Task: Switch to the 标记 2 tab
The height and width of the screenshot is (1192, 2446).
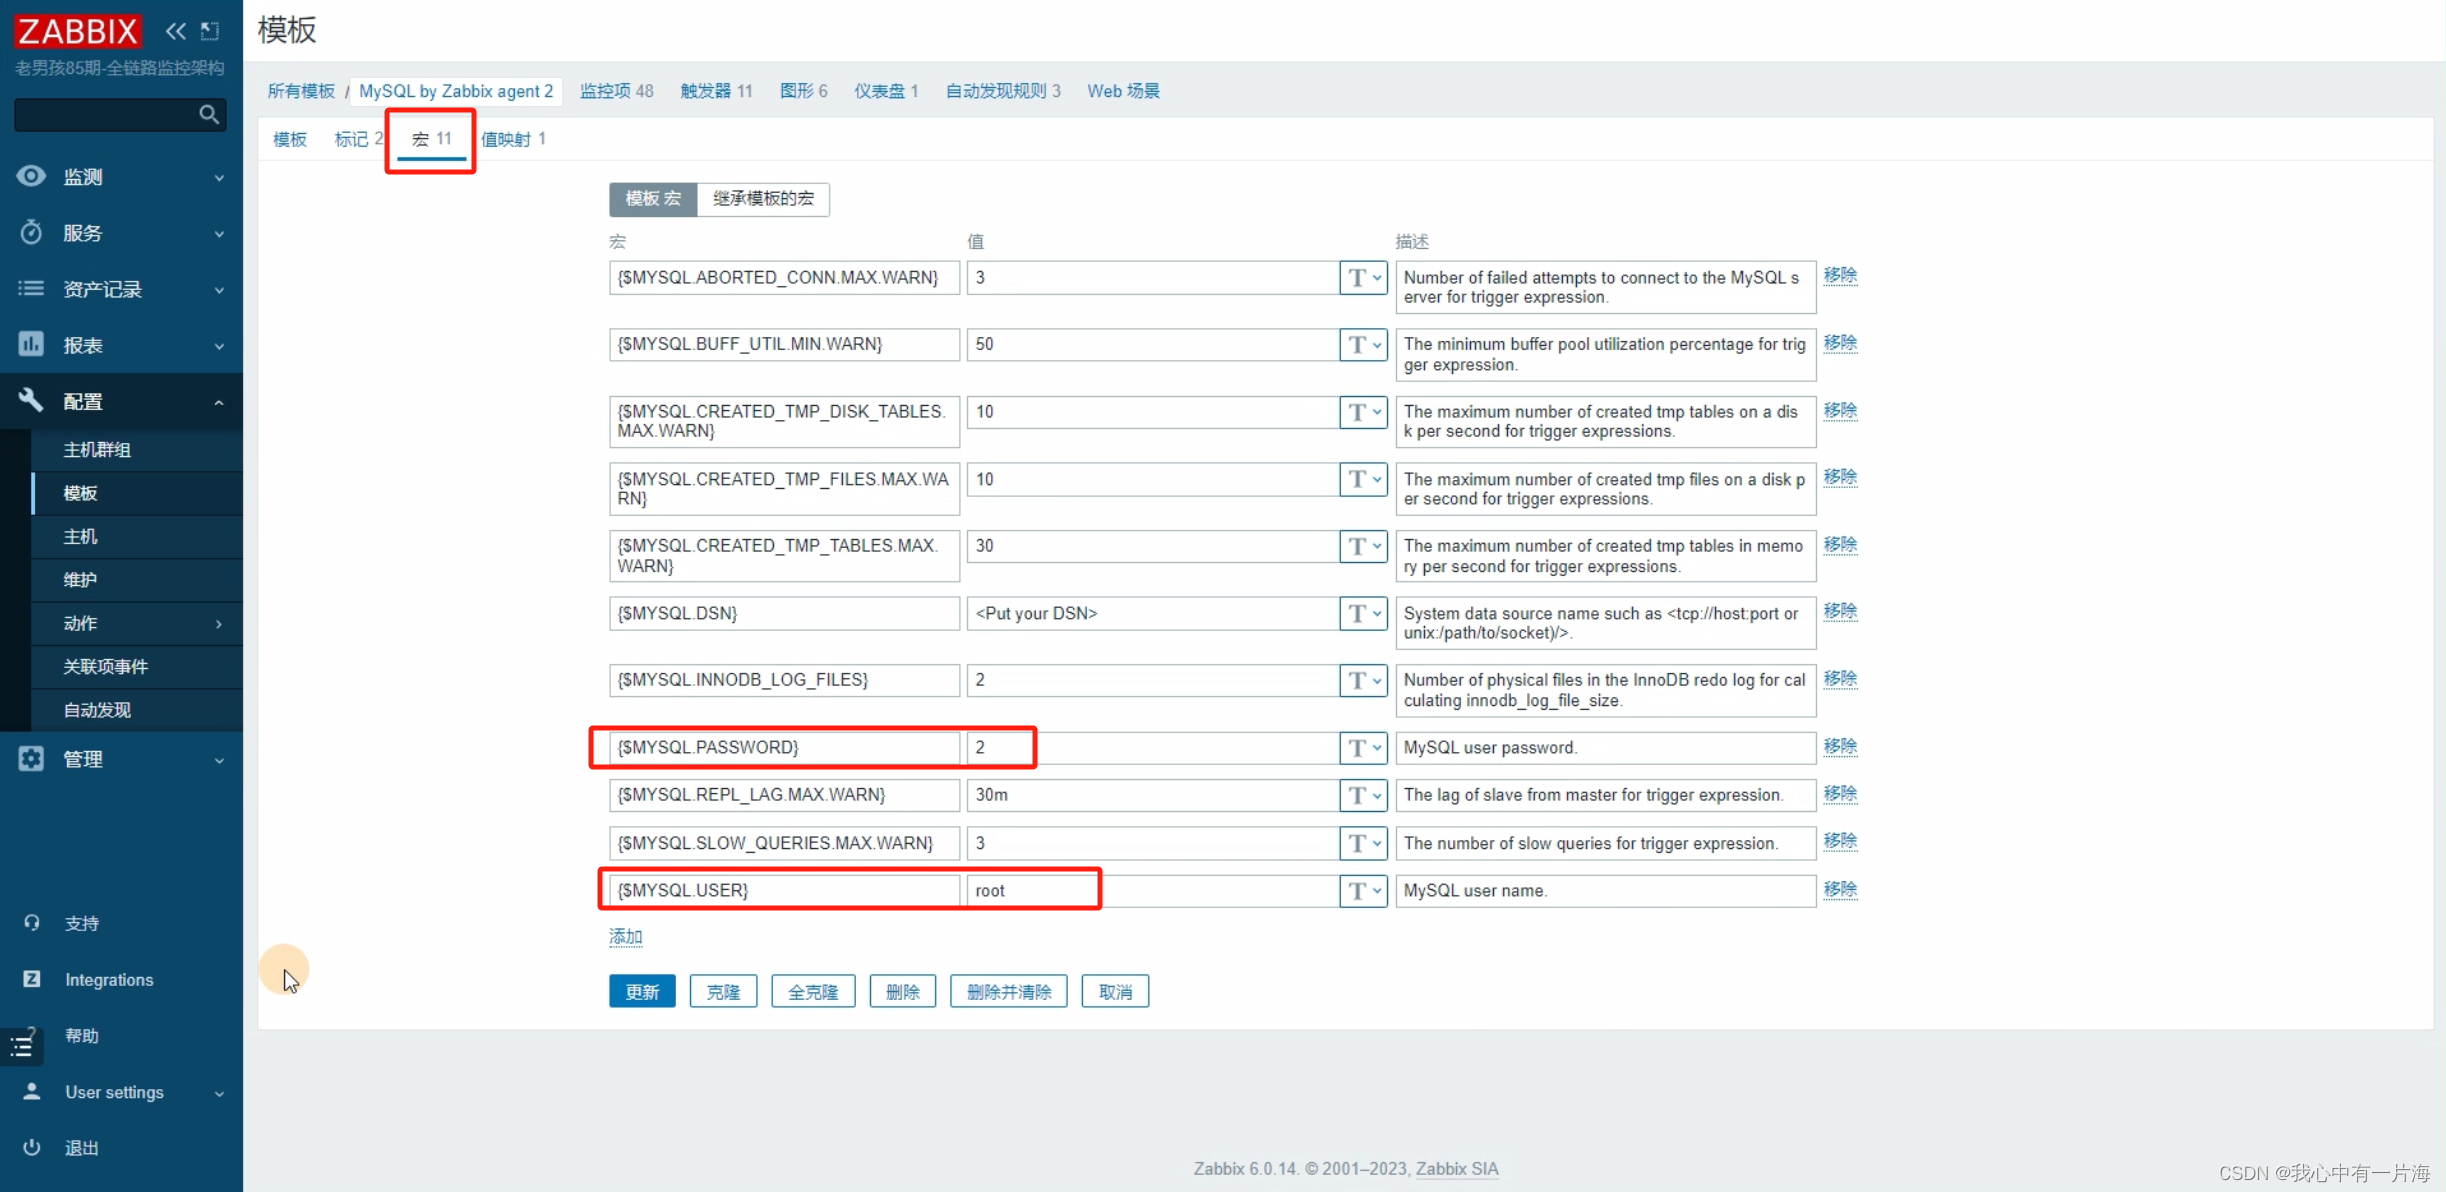Action: [358, 139]
